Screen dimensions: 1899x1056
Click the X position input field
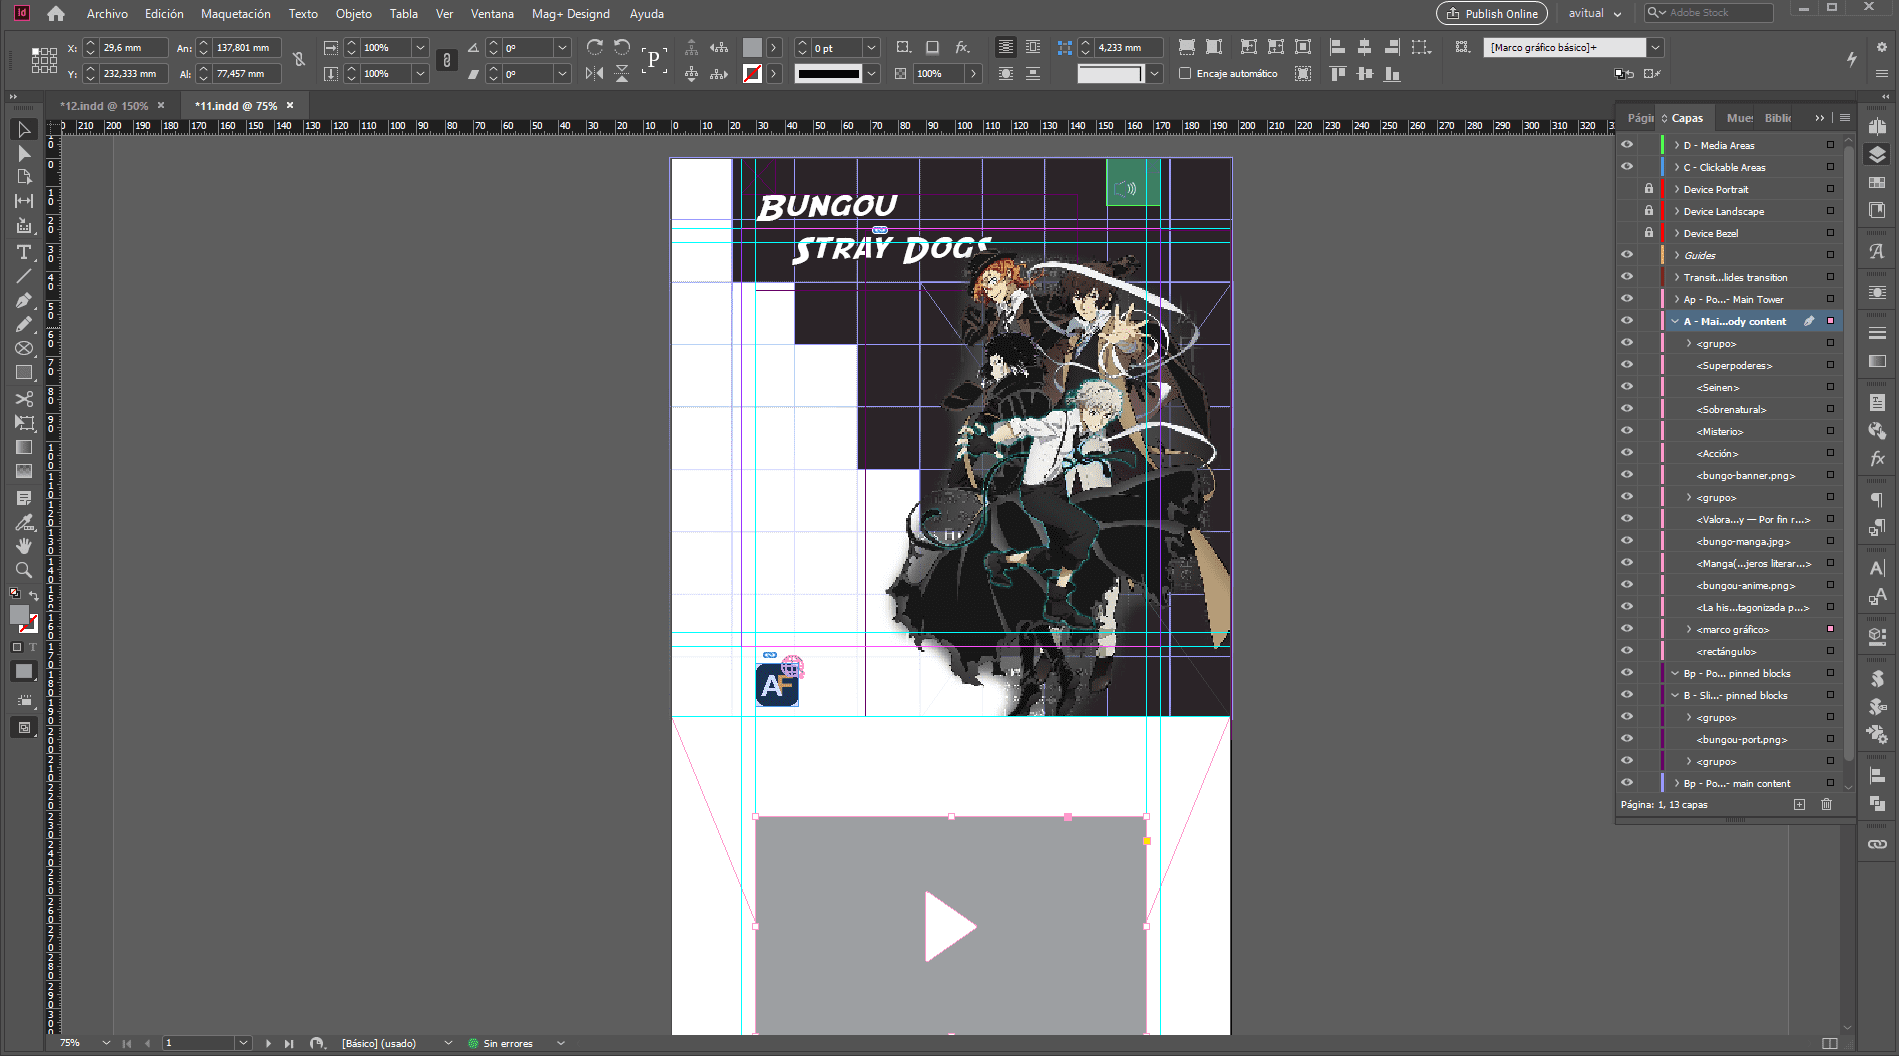coord(132,48)
